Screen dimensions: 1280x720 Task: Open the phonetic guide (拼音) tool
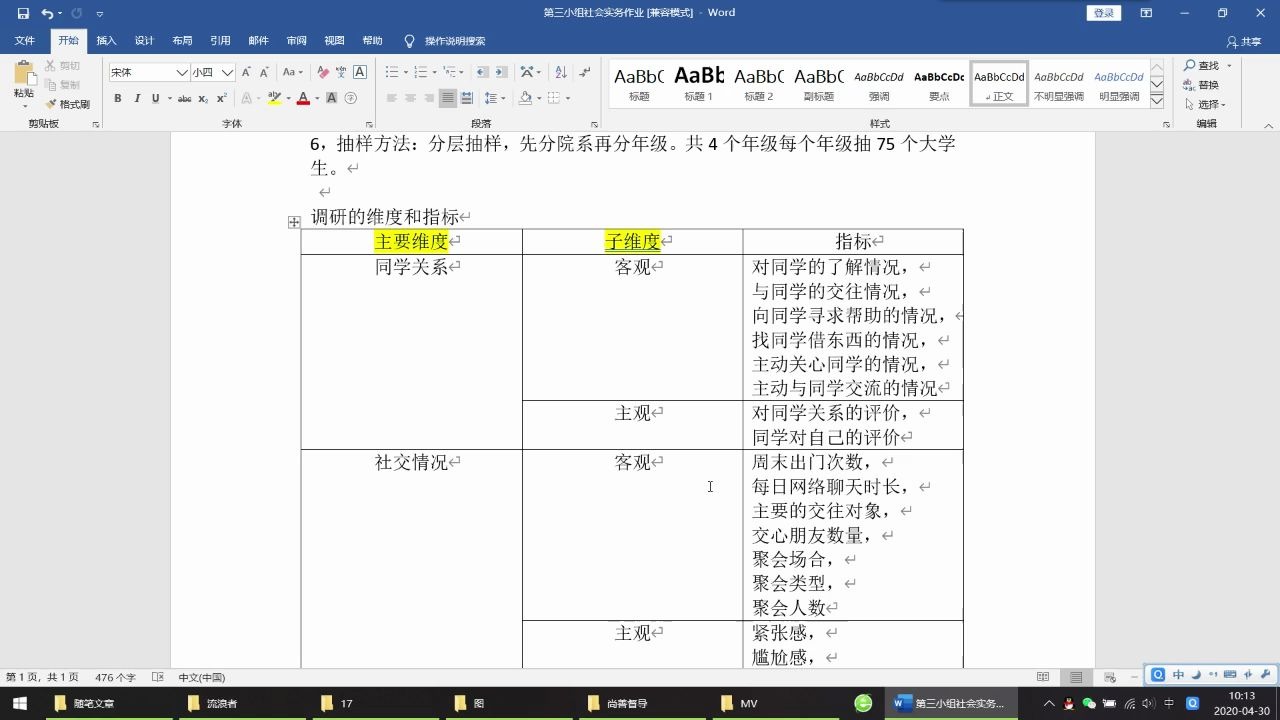pyautogui.click(x=341, y=72)
